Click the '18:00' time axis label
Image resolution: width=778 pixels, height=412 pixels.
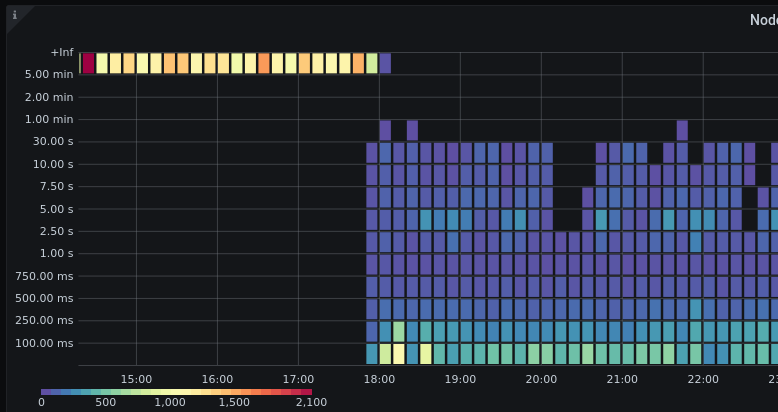click(x=380, y=379)
